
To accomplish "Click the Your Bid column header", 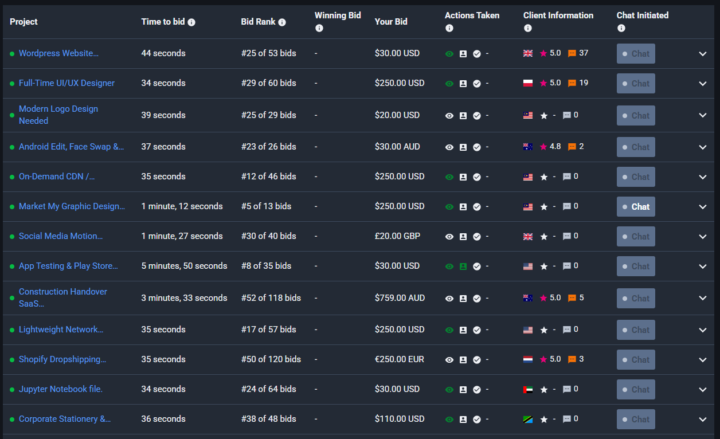I will [x=391, y=22].
